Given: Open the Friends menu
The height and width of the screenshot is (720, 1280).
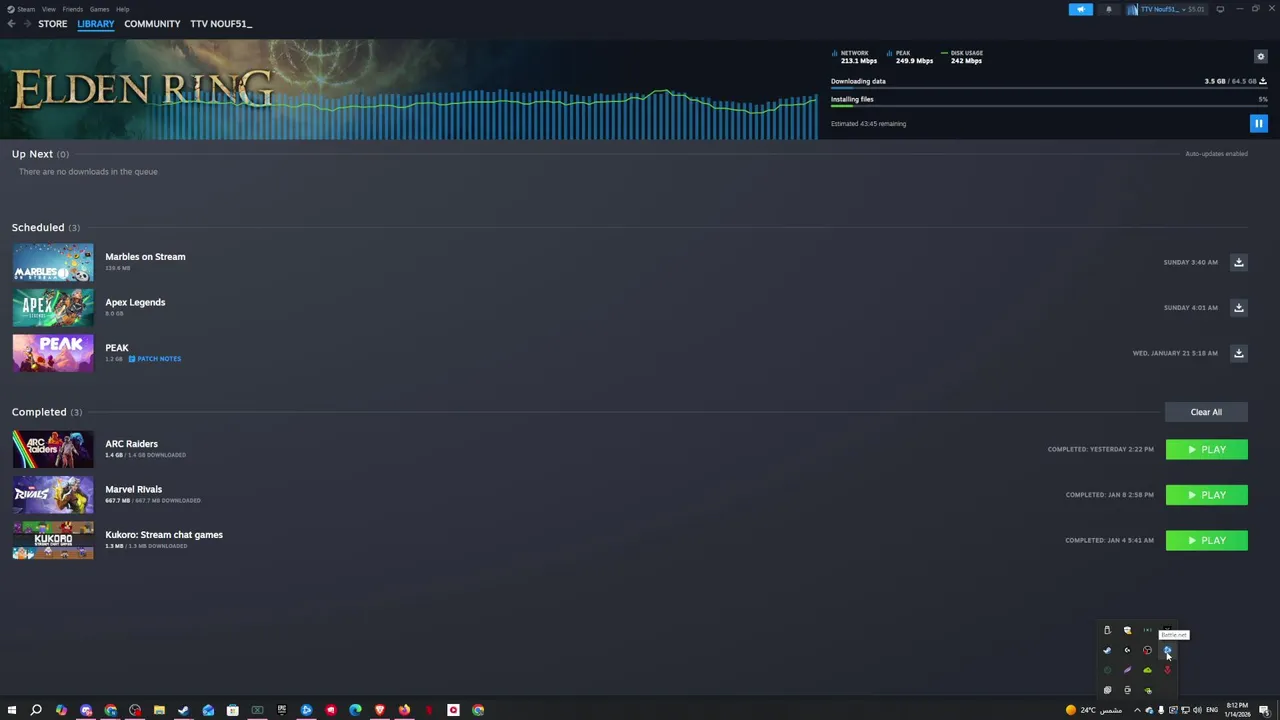Looking at the screenshot, I should 73,9.
